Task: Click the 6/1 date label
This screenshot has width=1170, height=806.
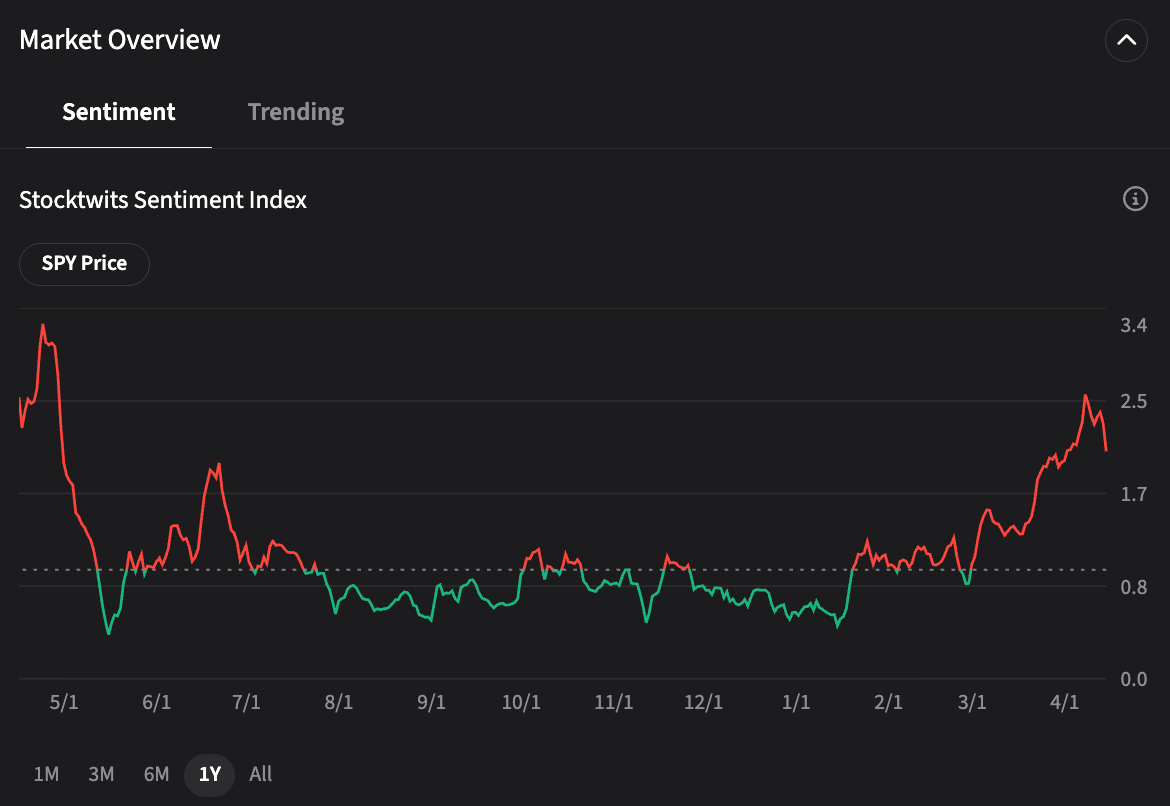Action: coord(157,702)
